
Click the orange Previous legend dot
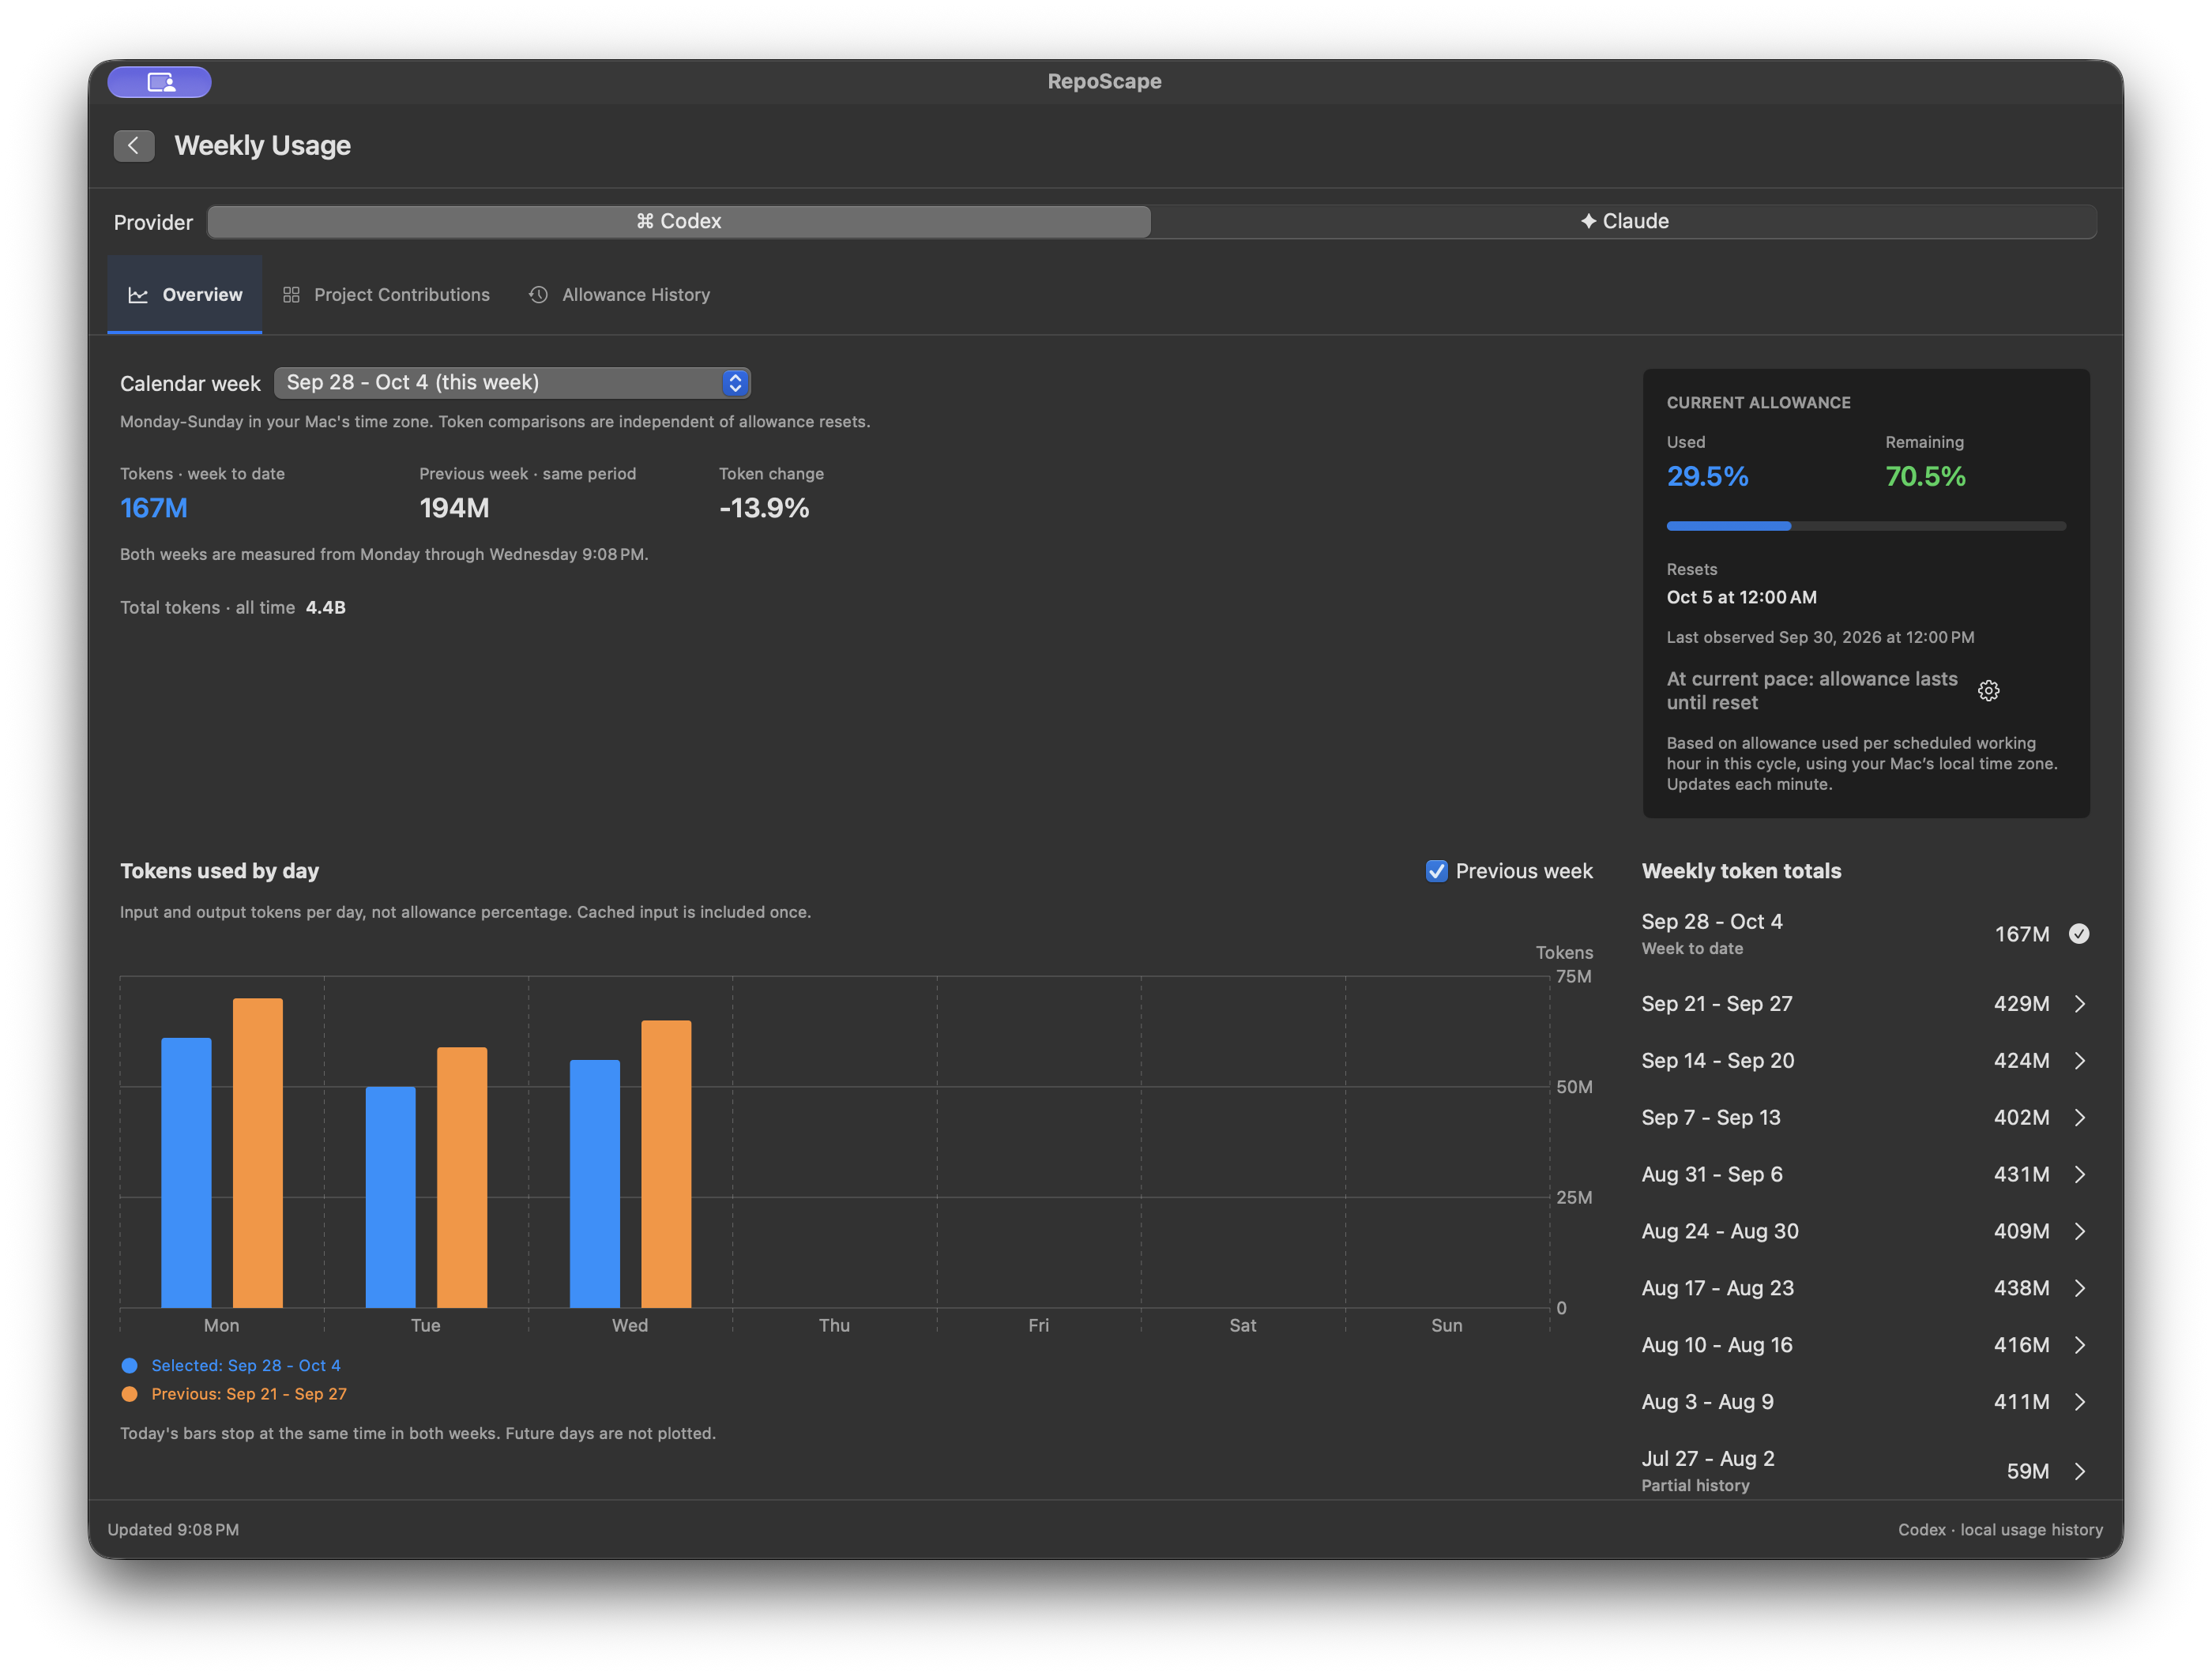click(129, 1394)
